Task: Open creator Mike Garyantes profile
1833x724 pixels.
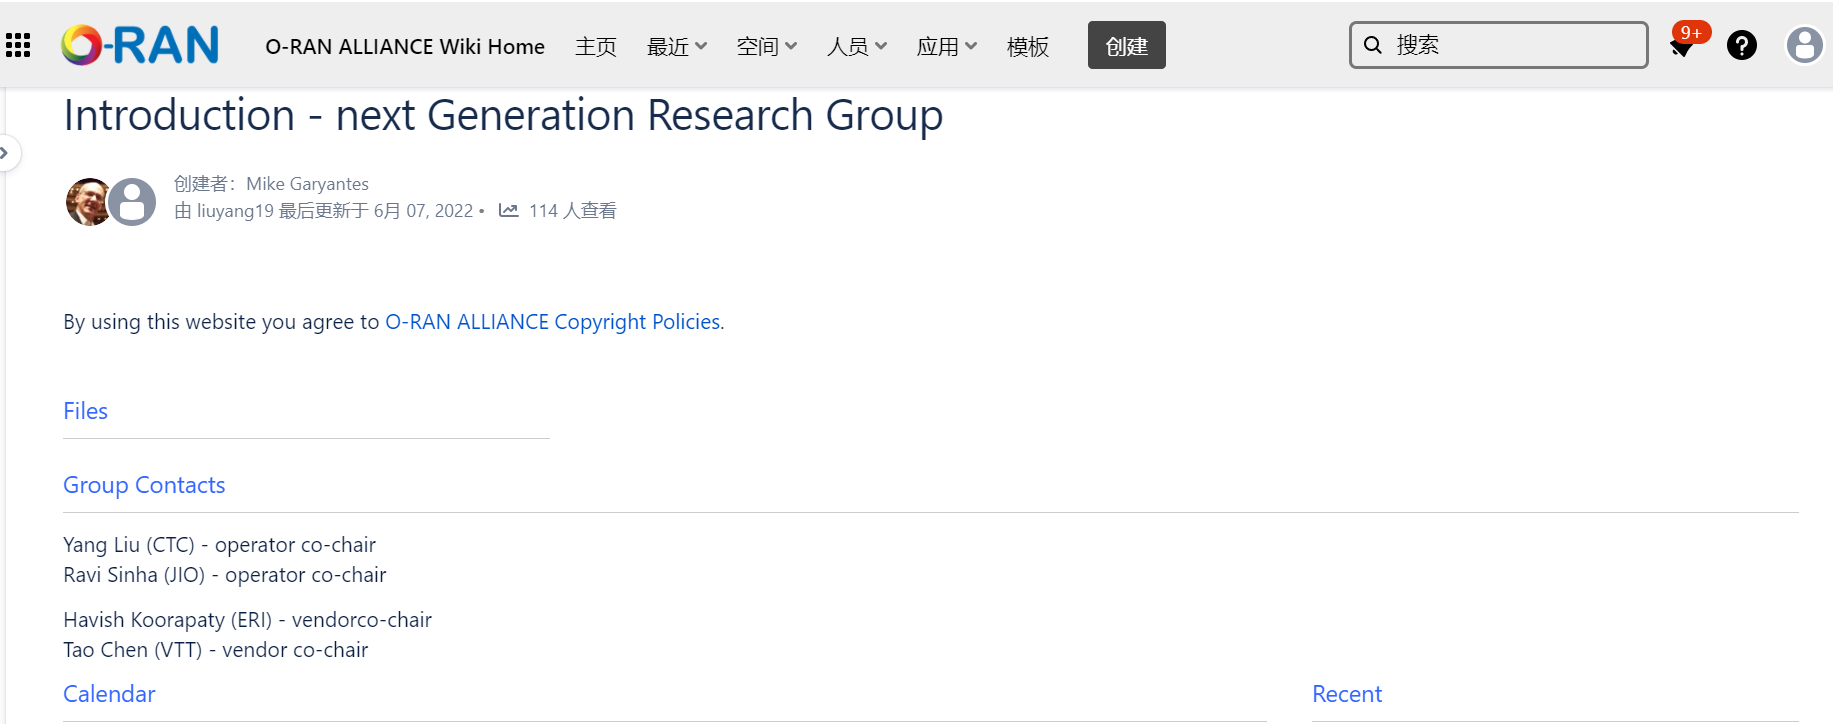Action: click(307, 183)
